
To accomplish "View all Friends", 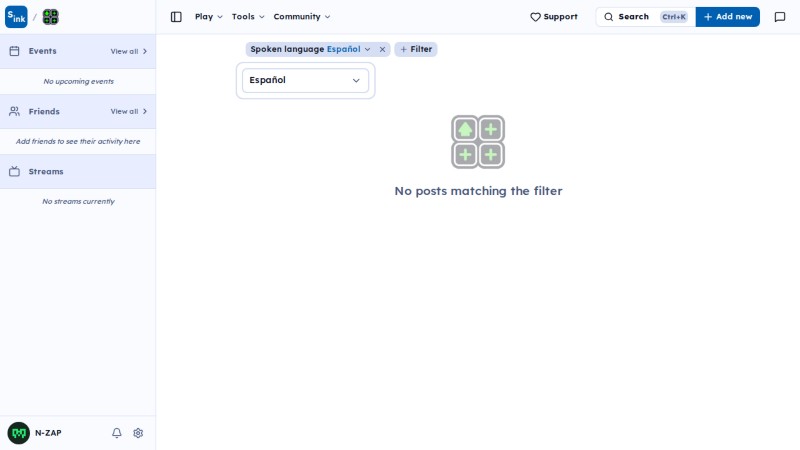I will 129,111.
